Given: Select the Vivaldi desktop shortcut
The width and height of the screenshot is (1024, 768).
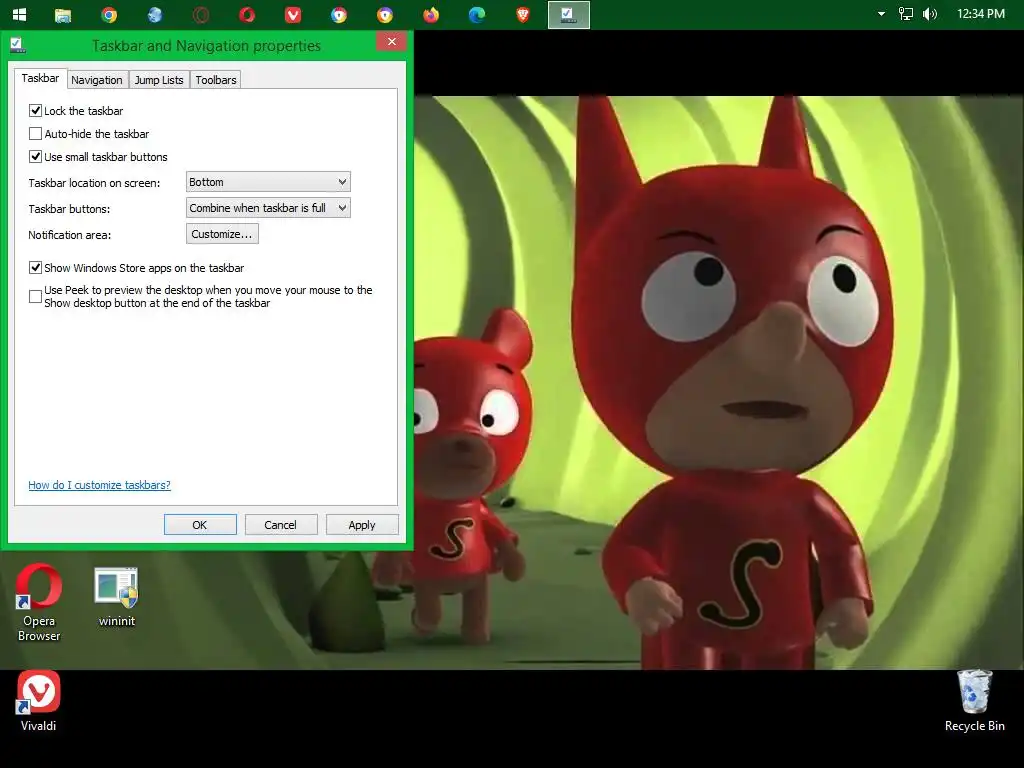Looking at the screenshot, I should (39, 701).
